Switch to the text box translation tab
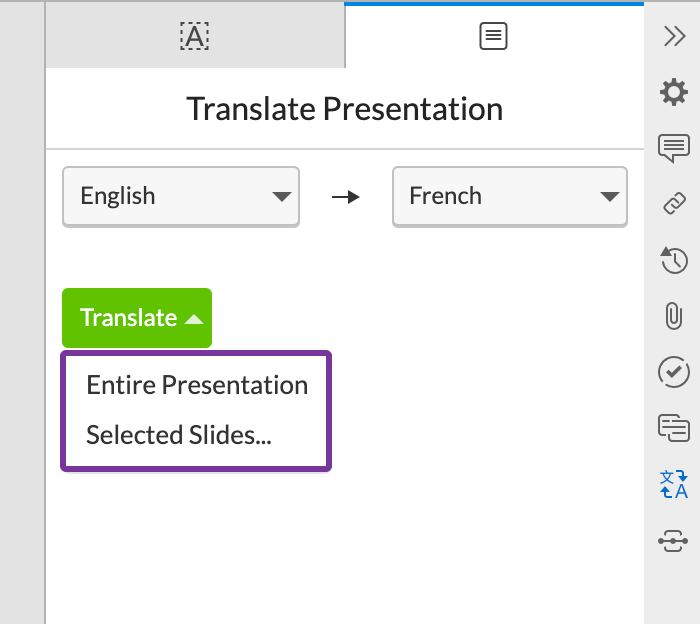Screen dimensions: 700x624 [x=194, y=37]
